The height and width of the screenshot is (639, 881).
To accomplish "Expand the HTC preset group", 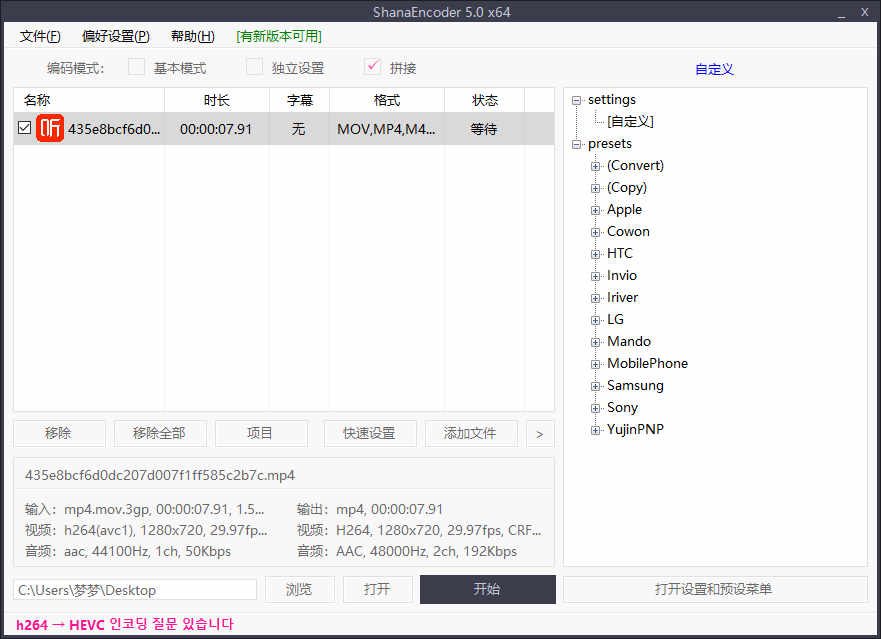I will (596, 254).
